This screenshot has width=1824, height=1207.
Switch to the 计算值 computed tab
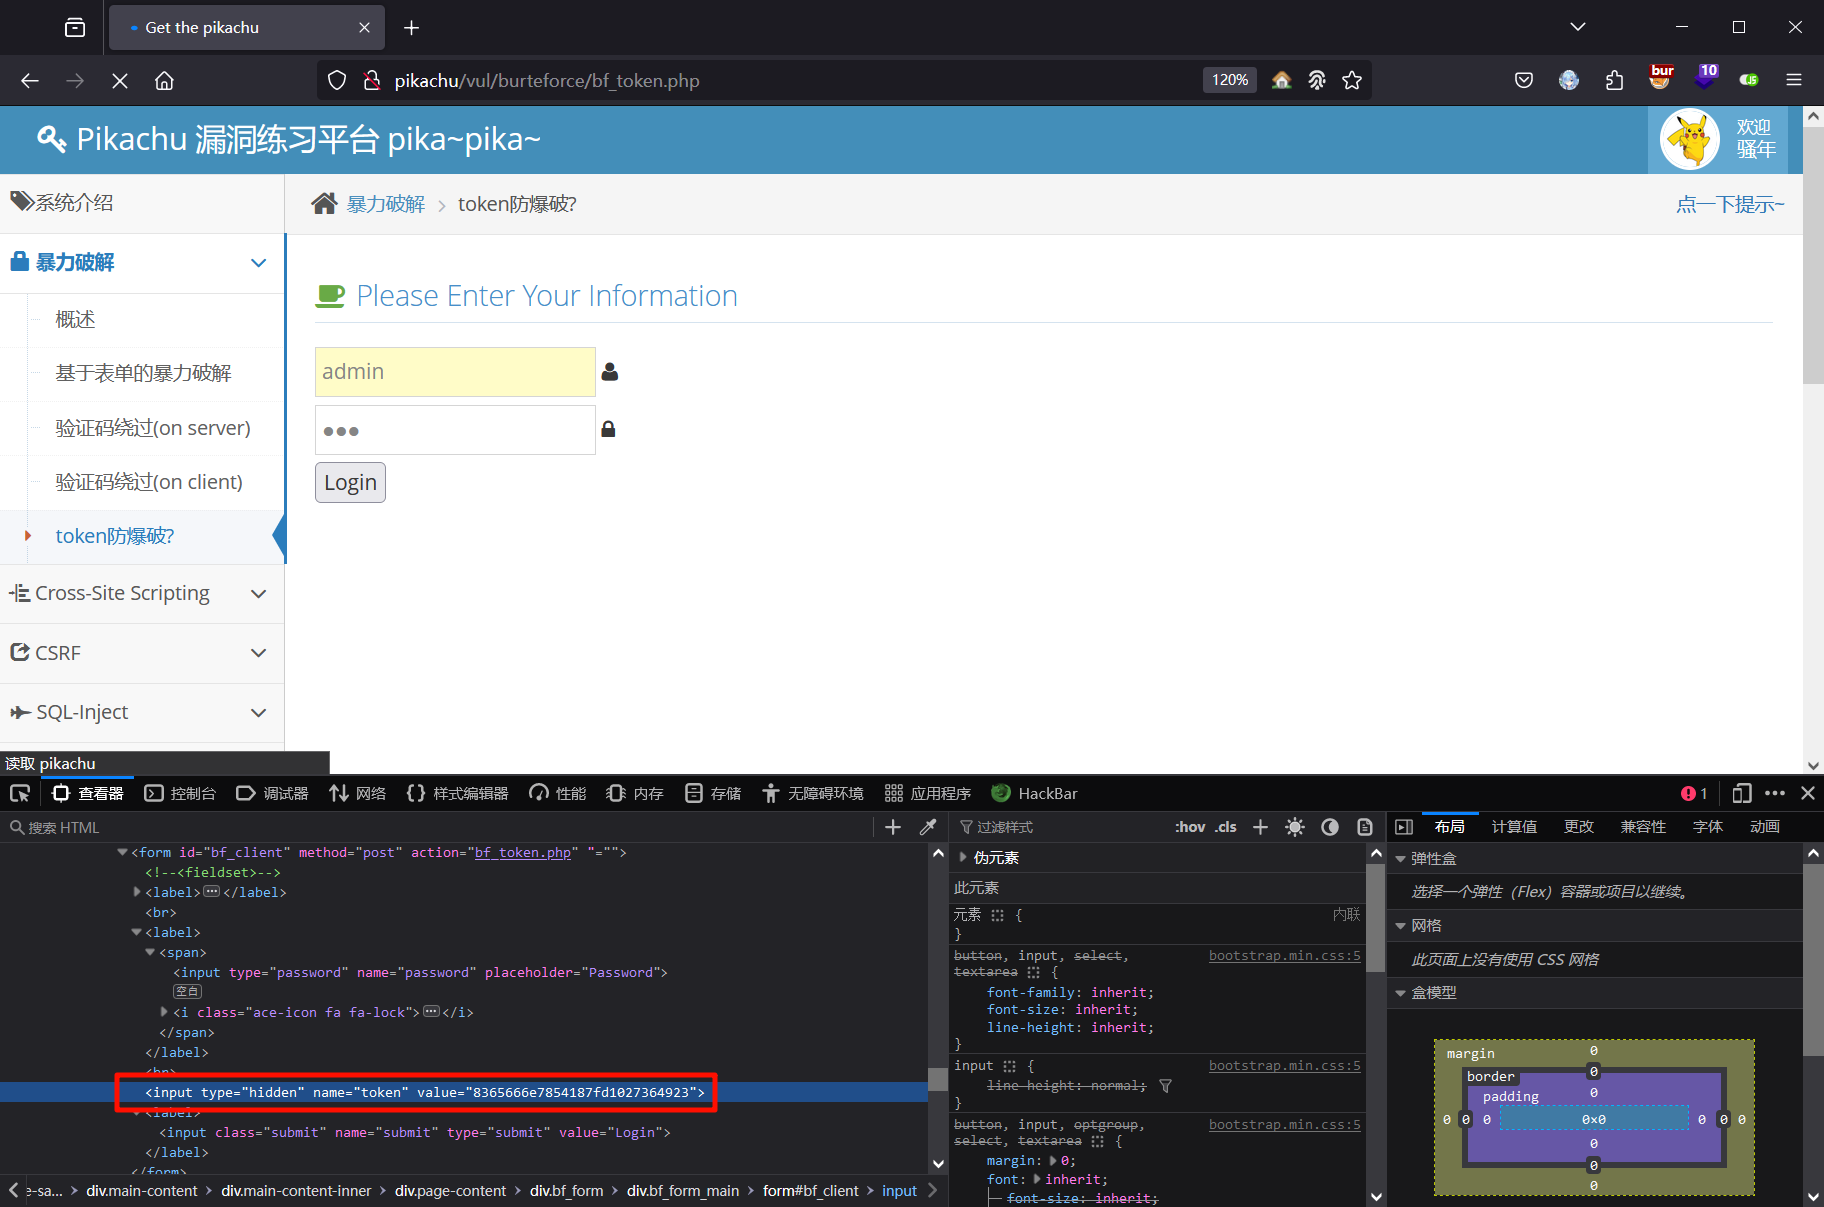1514,827
